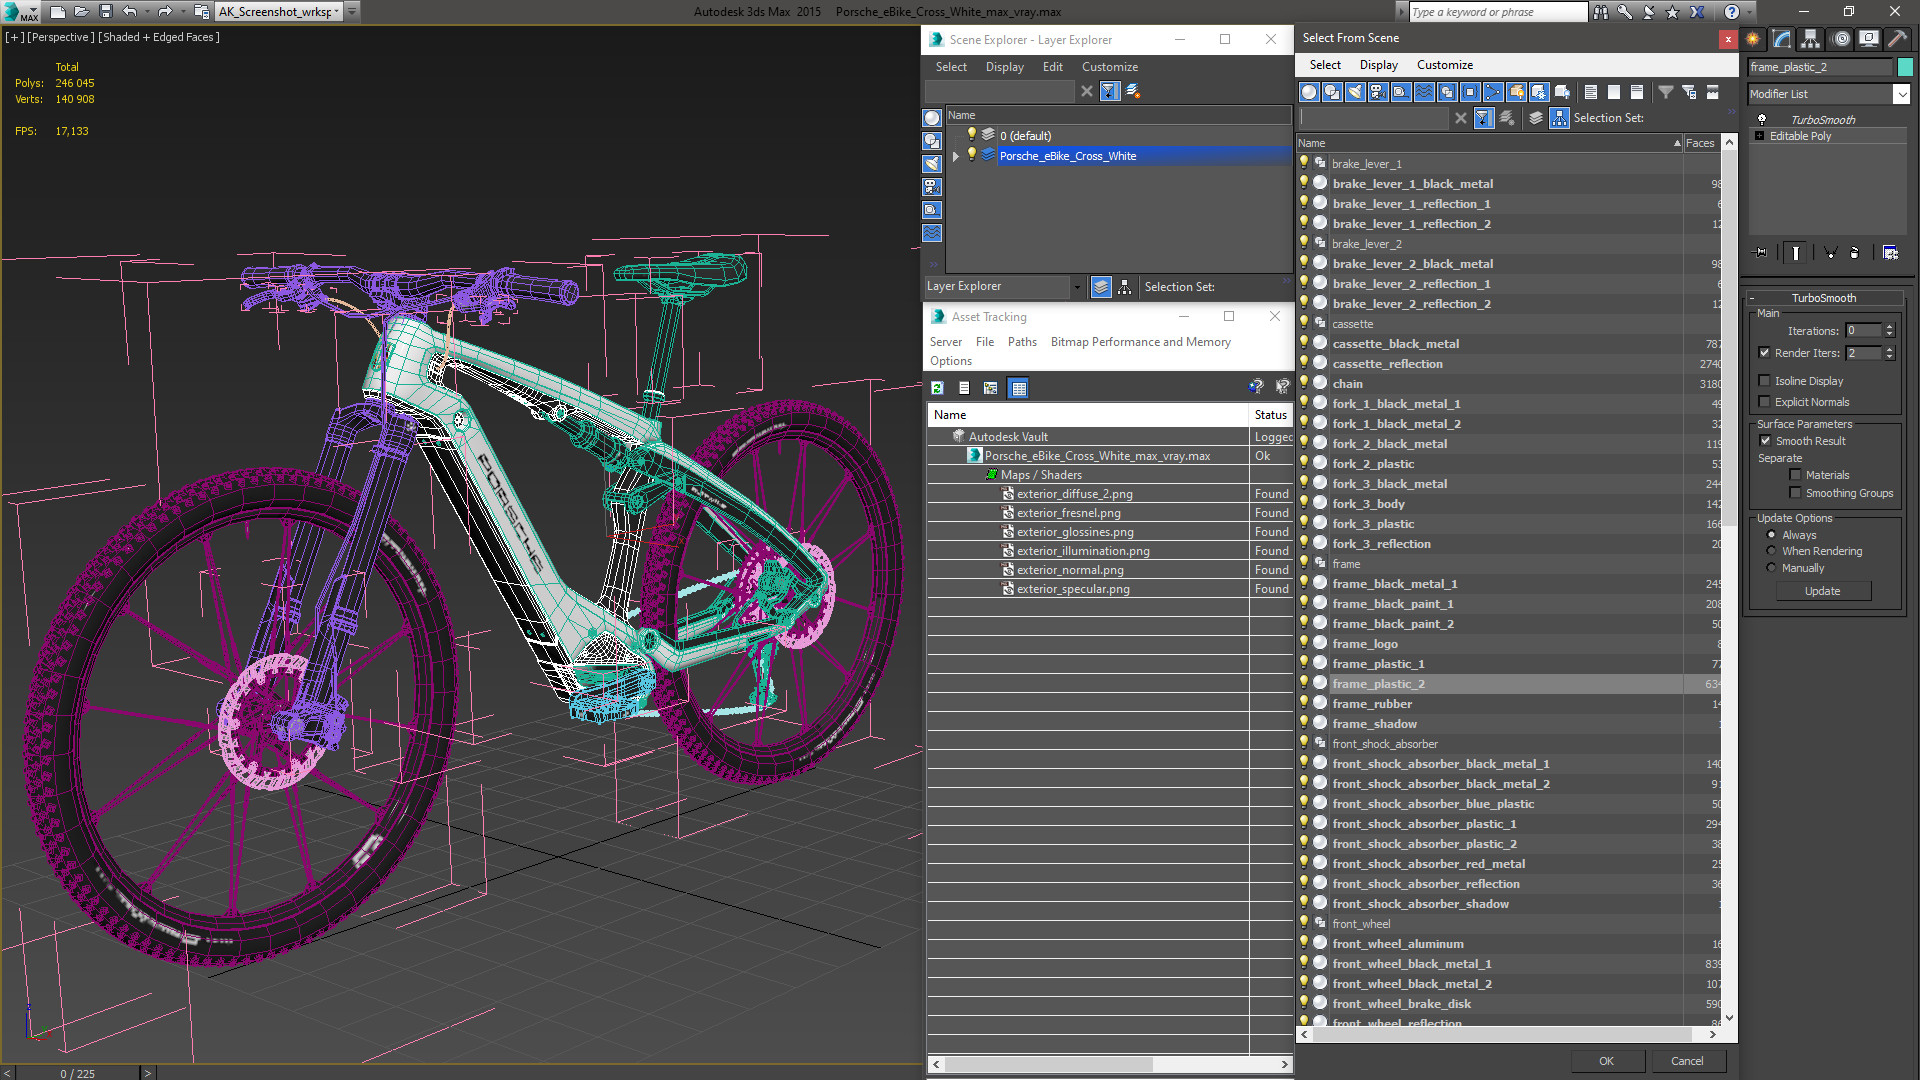Image resolution: width=1920 pixels, height=1080 pixels.
Task: Select Manually update option
Action: (x=1772, y=568)
